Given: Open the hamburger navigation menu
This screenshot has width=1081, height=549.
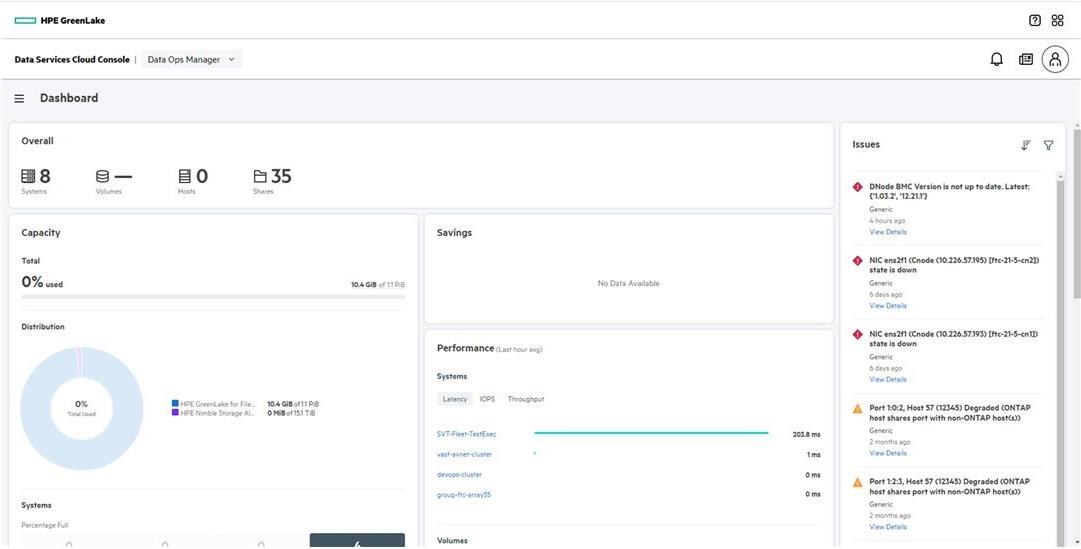Looking at the screenshot, I should pos(19,99).
